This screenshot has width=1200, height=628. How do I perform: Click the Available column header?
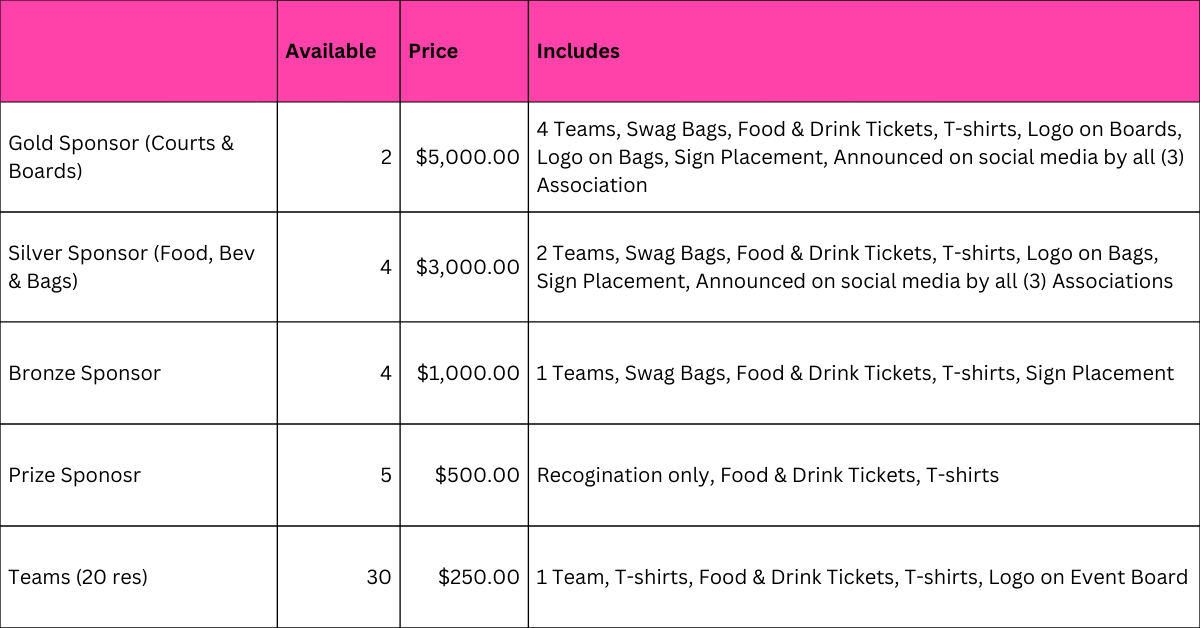330,51
